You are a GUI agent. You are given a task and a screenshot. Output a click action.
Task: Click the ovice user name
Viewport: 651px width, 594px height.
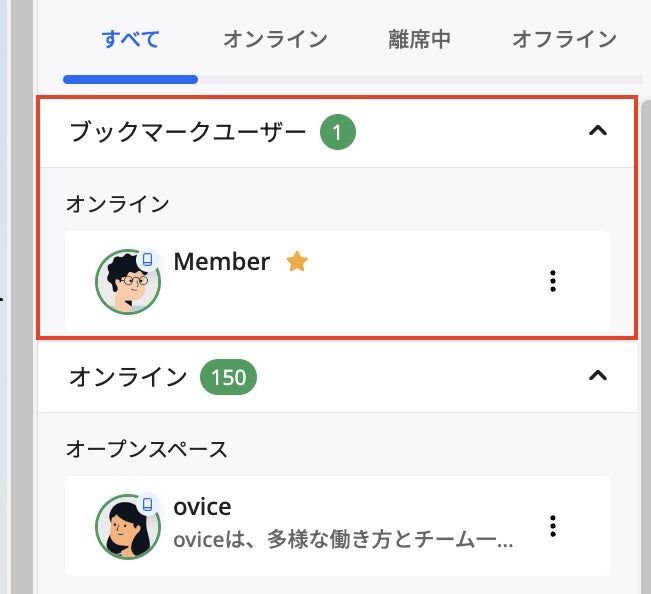pos(202,507)
